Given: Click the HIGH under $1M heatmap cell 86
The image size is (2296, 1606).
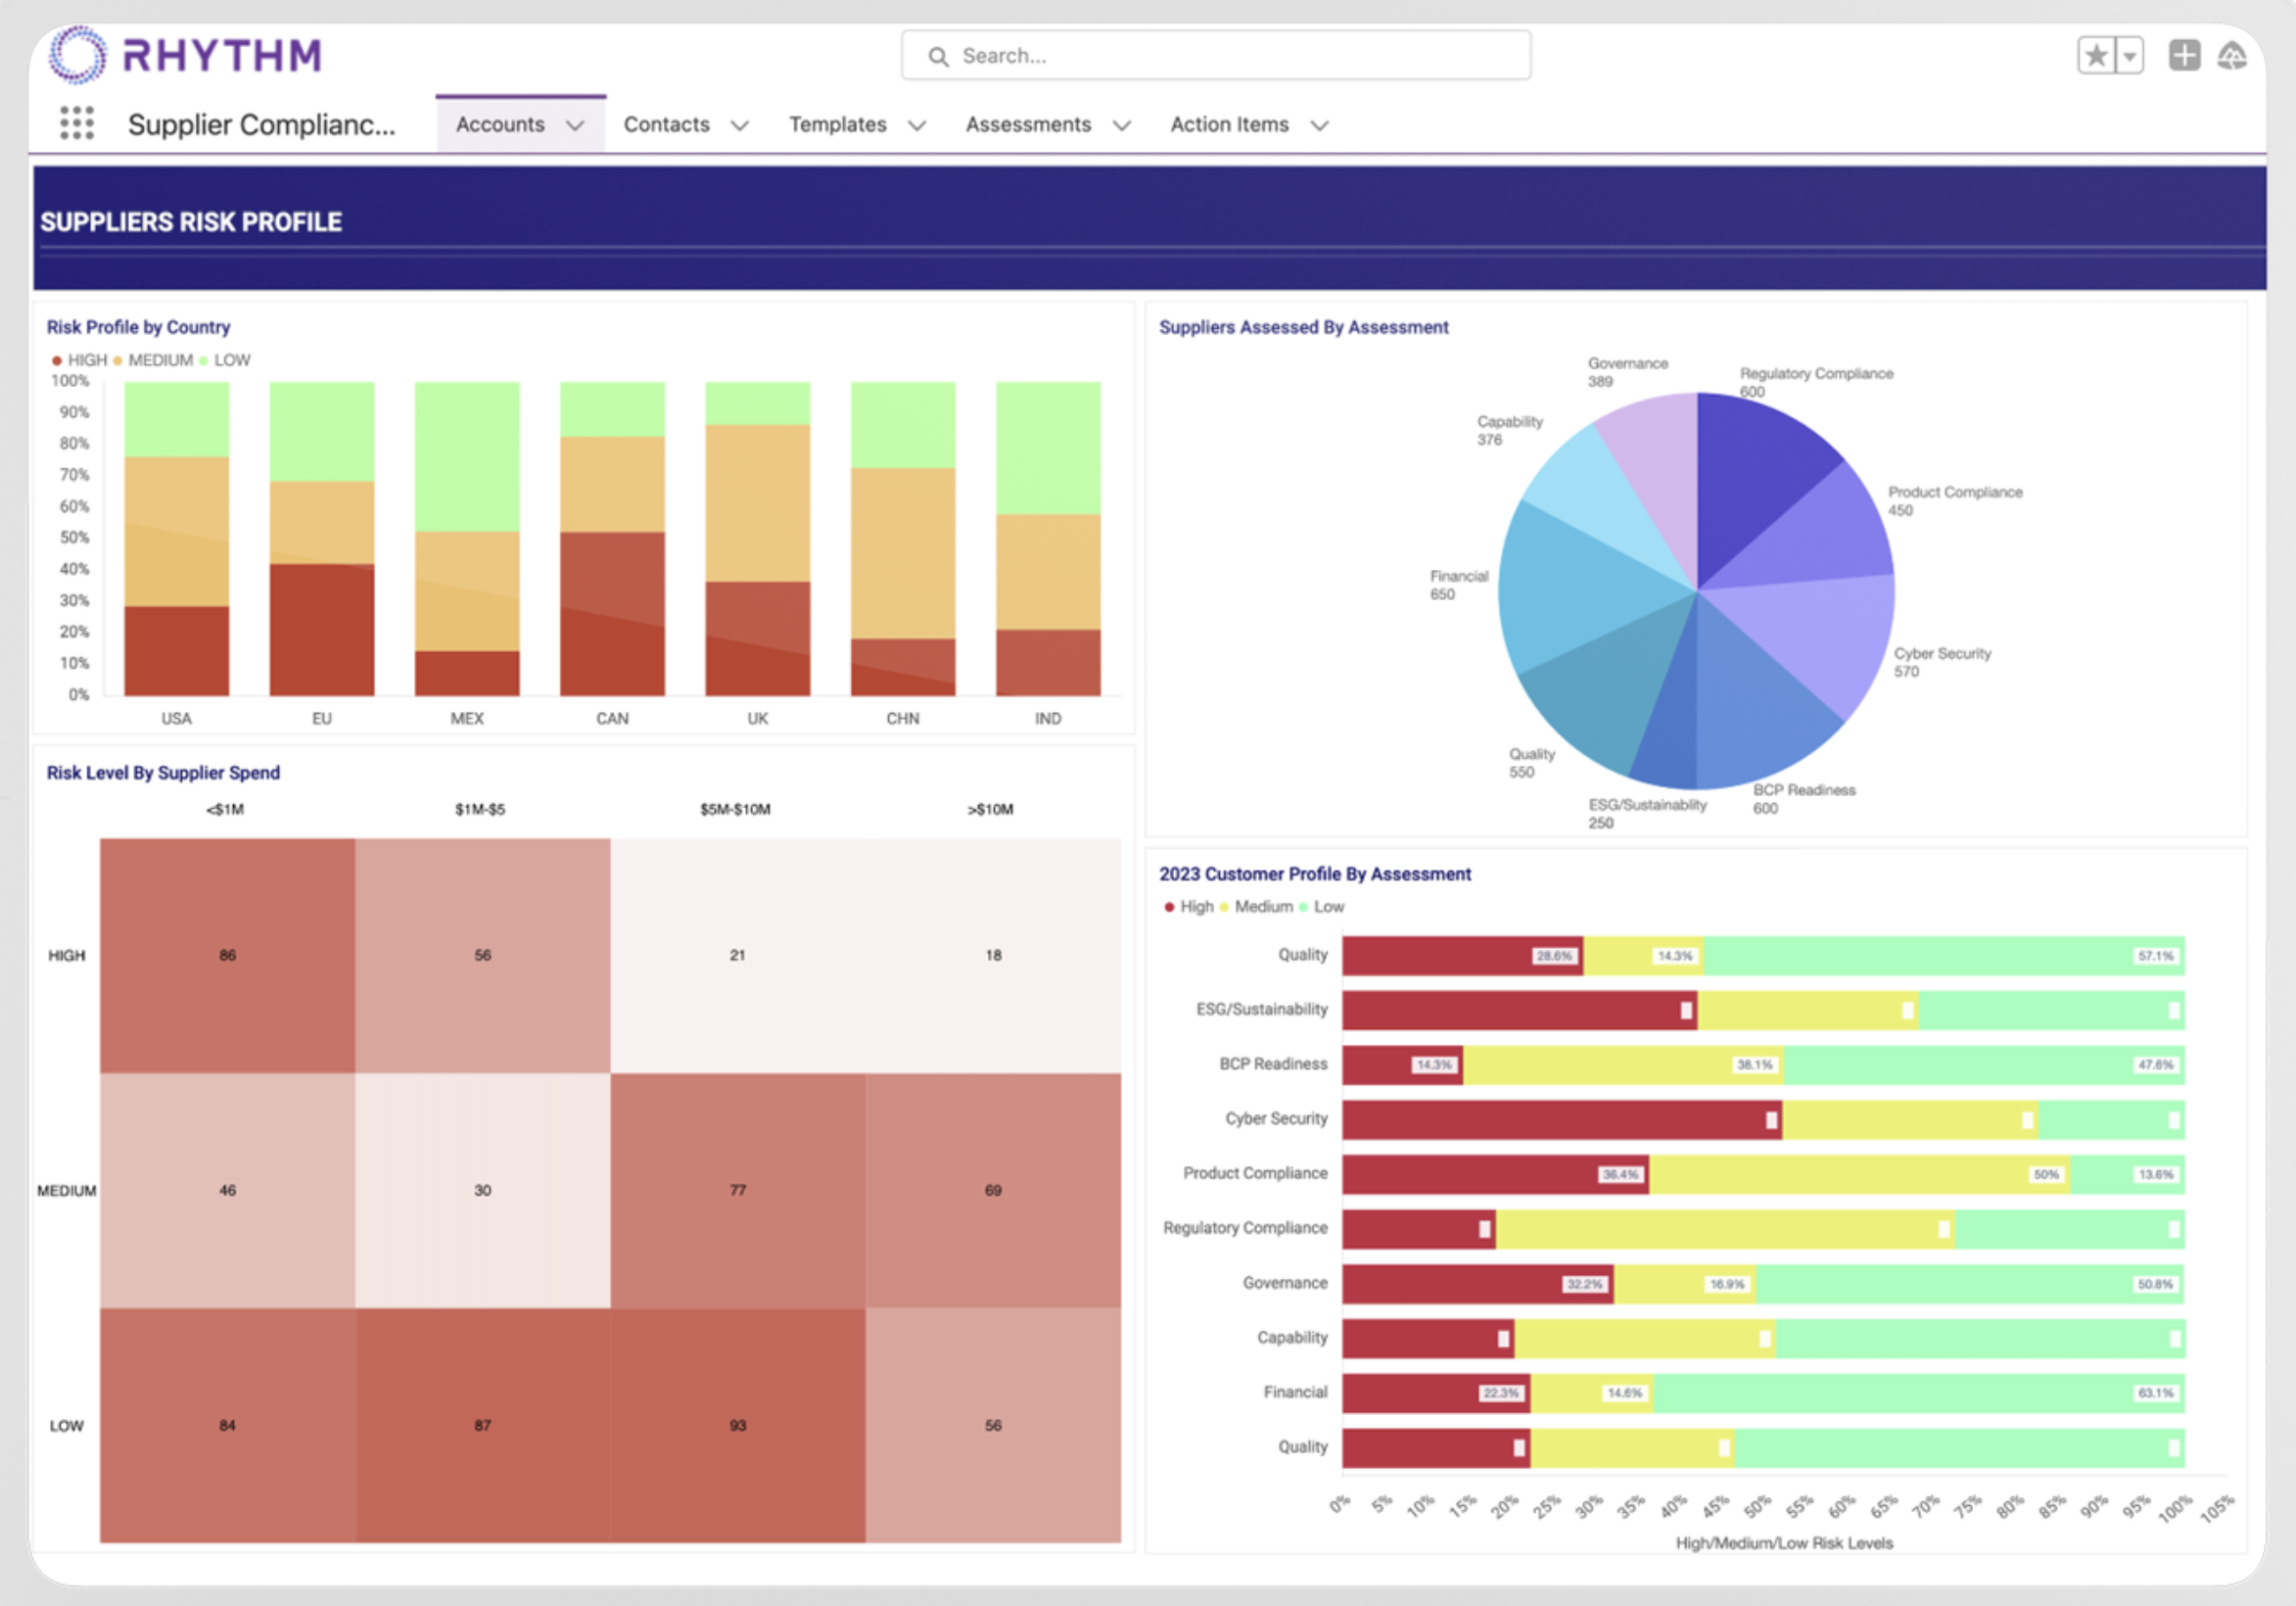Looking at the screenshot, I should tap(227, 955).
